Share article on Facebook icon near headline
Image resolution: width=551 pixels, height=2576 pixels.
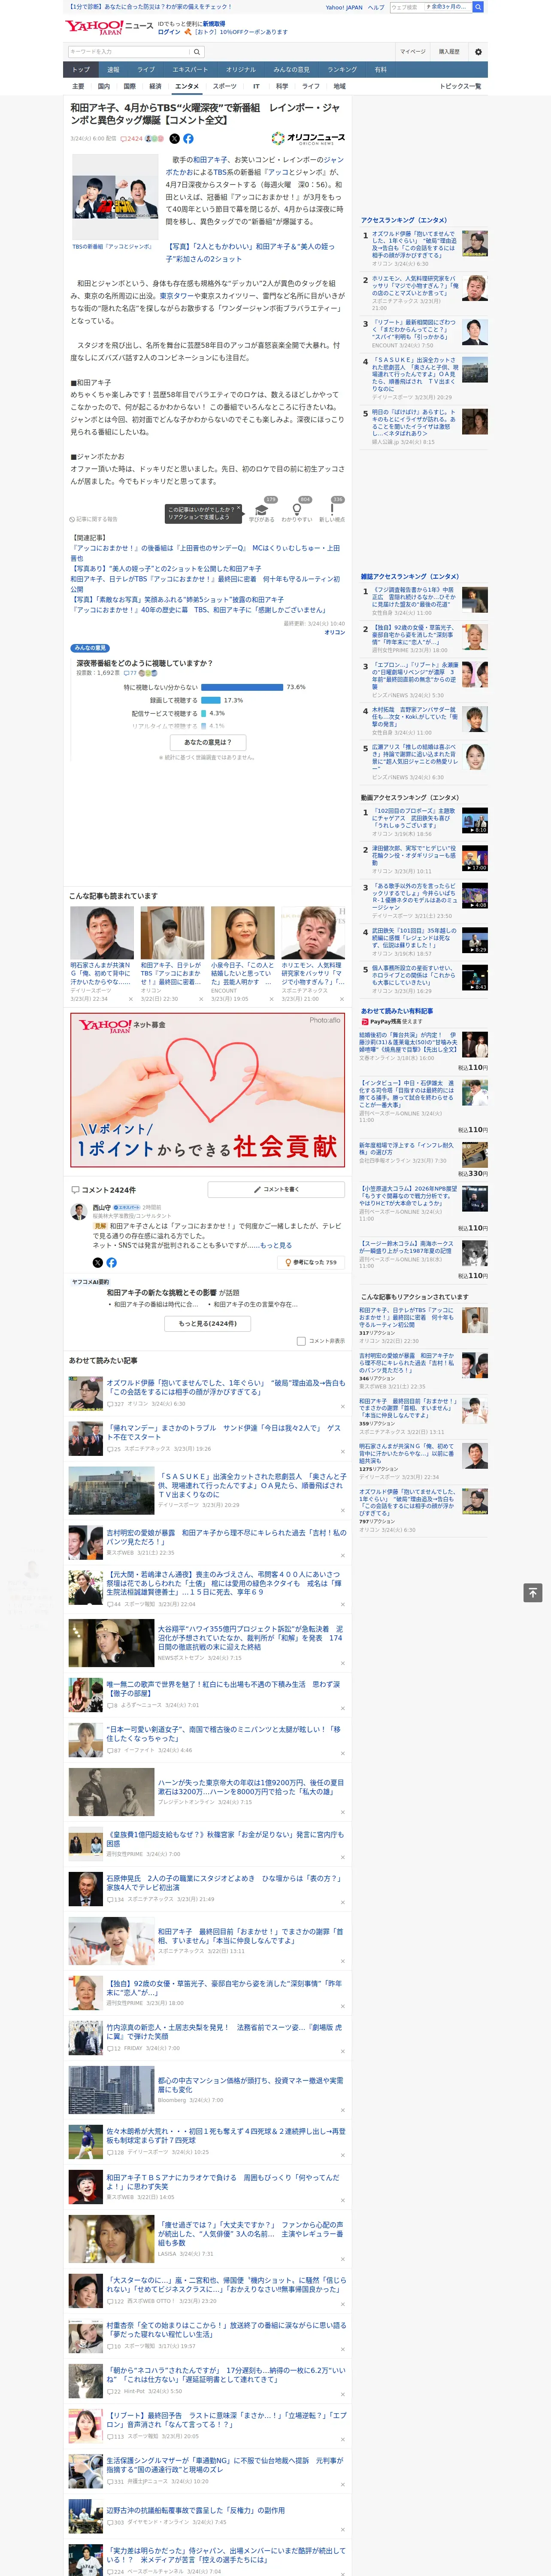(x=188, y=139)
